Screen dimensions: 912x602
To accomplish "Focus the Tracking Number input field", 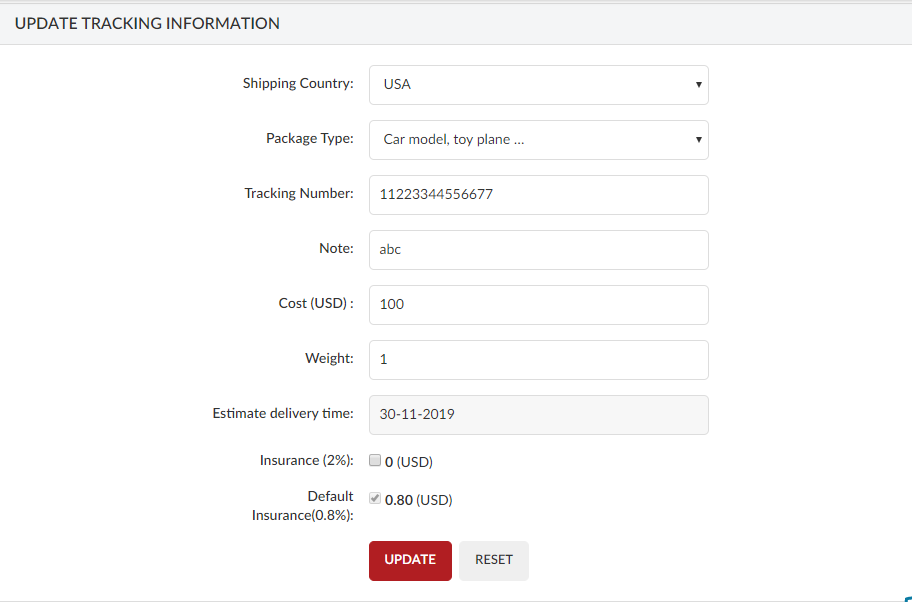I will pos(539,195).
